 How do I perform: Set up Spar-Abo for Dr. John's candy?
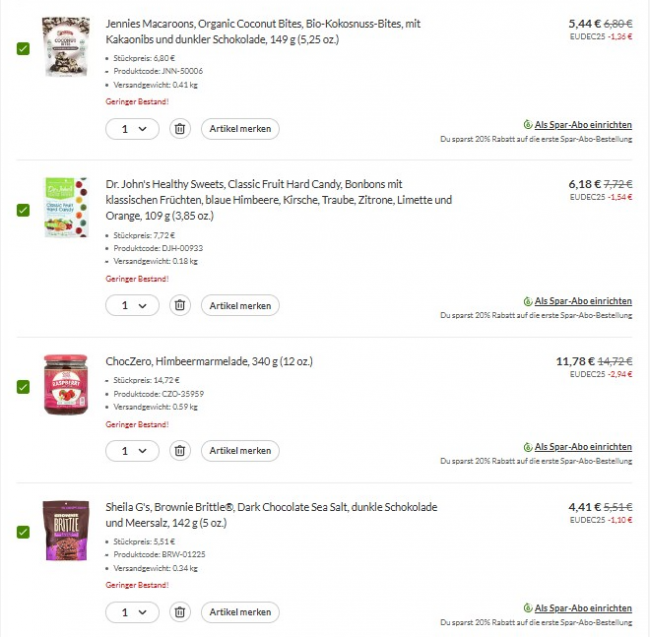[582, 301]
